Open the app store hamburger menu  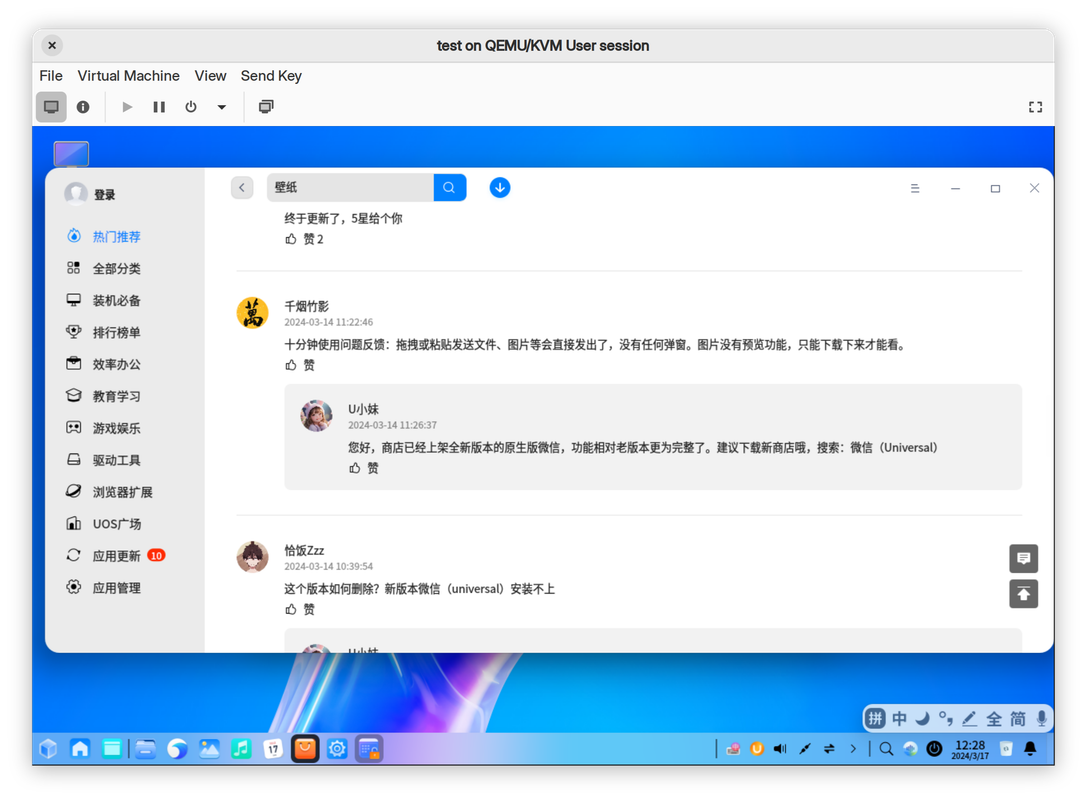(x=915, y=188)
